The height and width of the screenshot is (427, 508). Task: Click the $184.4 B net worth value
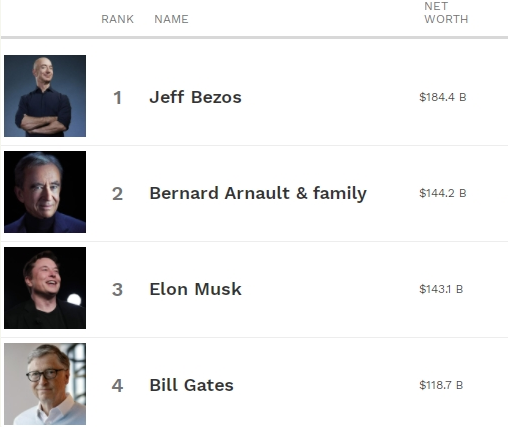point(443,97)
